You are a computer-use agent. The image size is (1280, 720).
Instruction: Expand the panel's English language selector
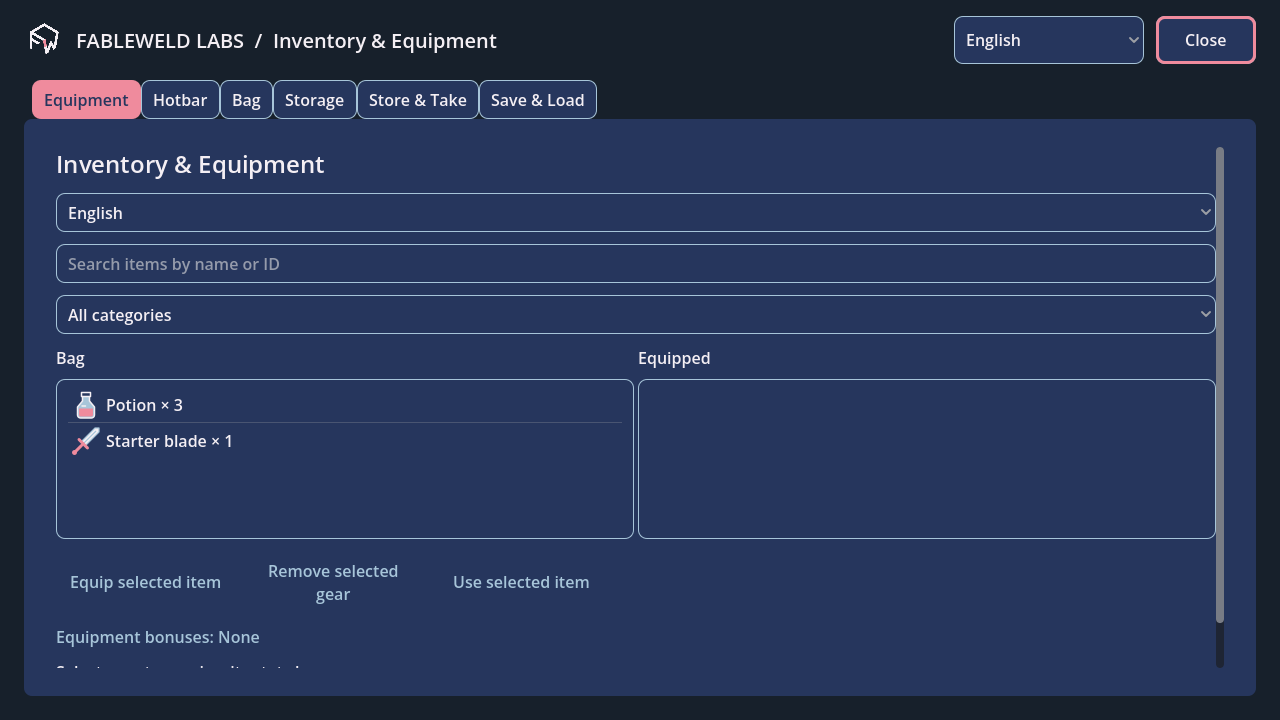[636, 213]
